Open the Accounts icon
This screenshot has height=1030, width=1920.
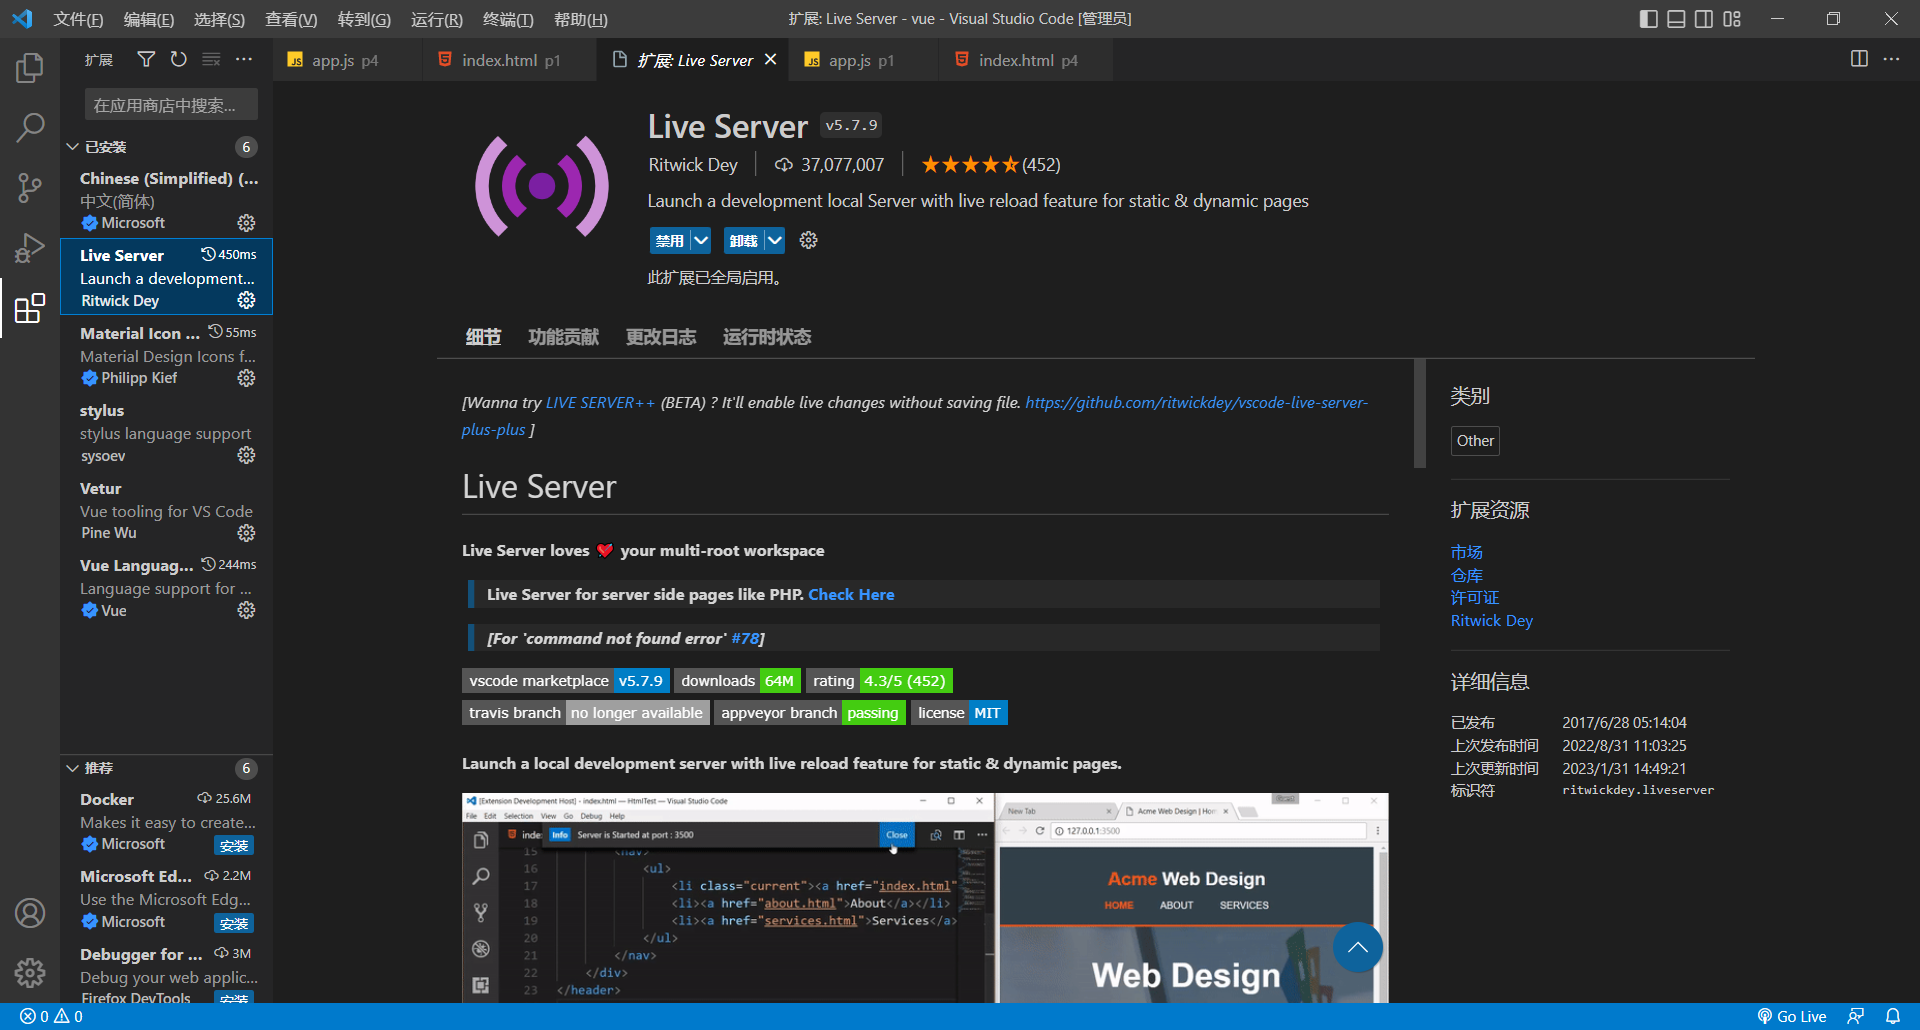coord(30,913)
